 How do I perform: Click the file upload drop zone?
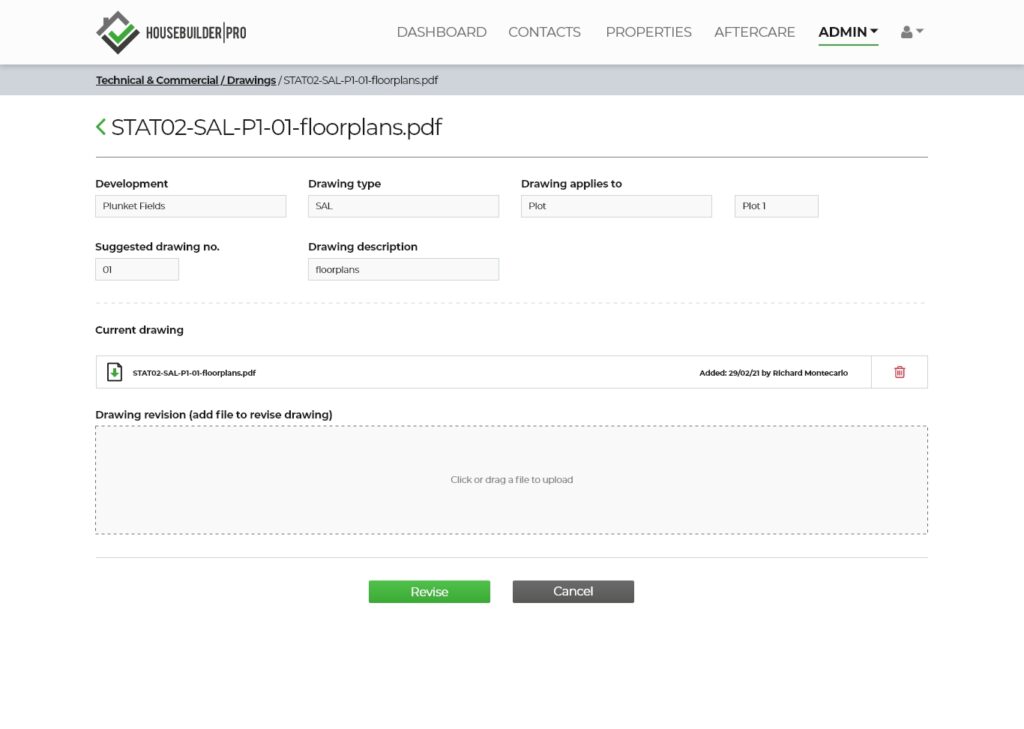tap(511, 480)
